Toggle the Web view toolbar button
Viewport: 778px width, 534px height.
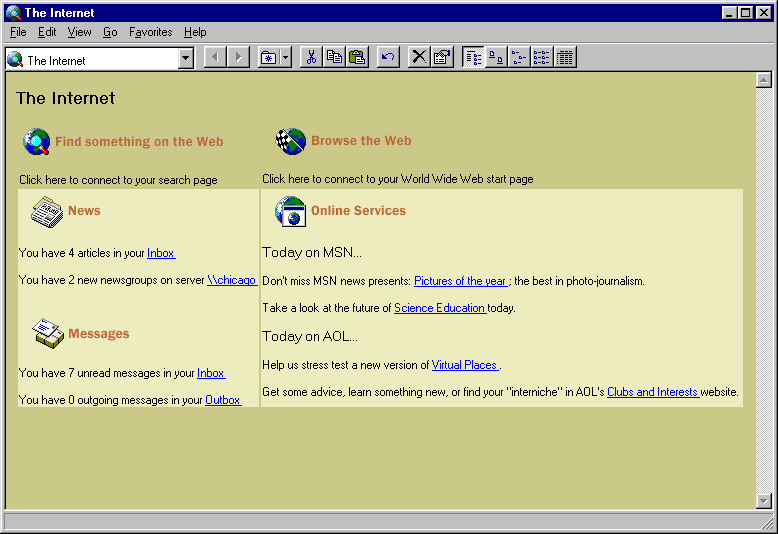tap(473, 58)
